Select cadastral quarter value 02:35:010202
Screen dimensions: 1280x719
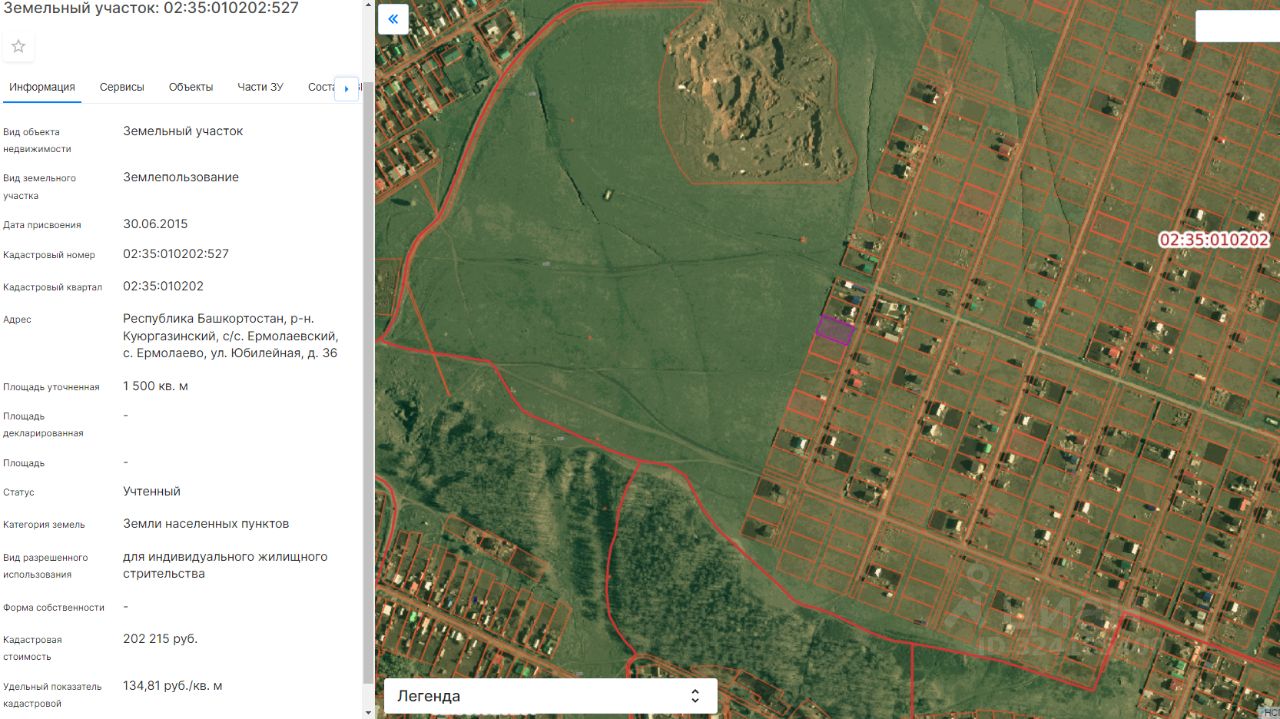pyautogui.click(x=163, y=286)
